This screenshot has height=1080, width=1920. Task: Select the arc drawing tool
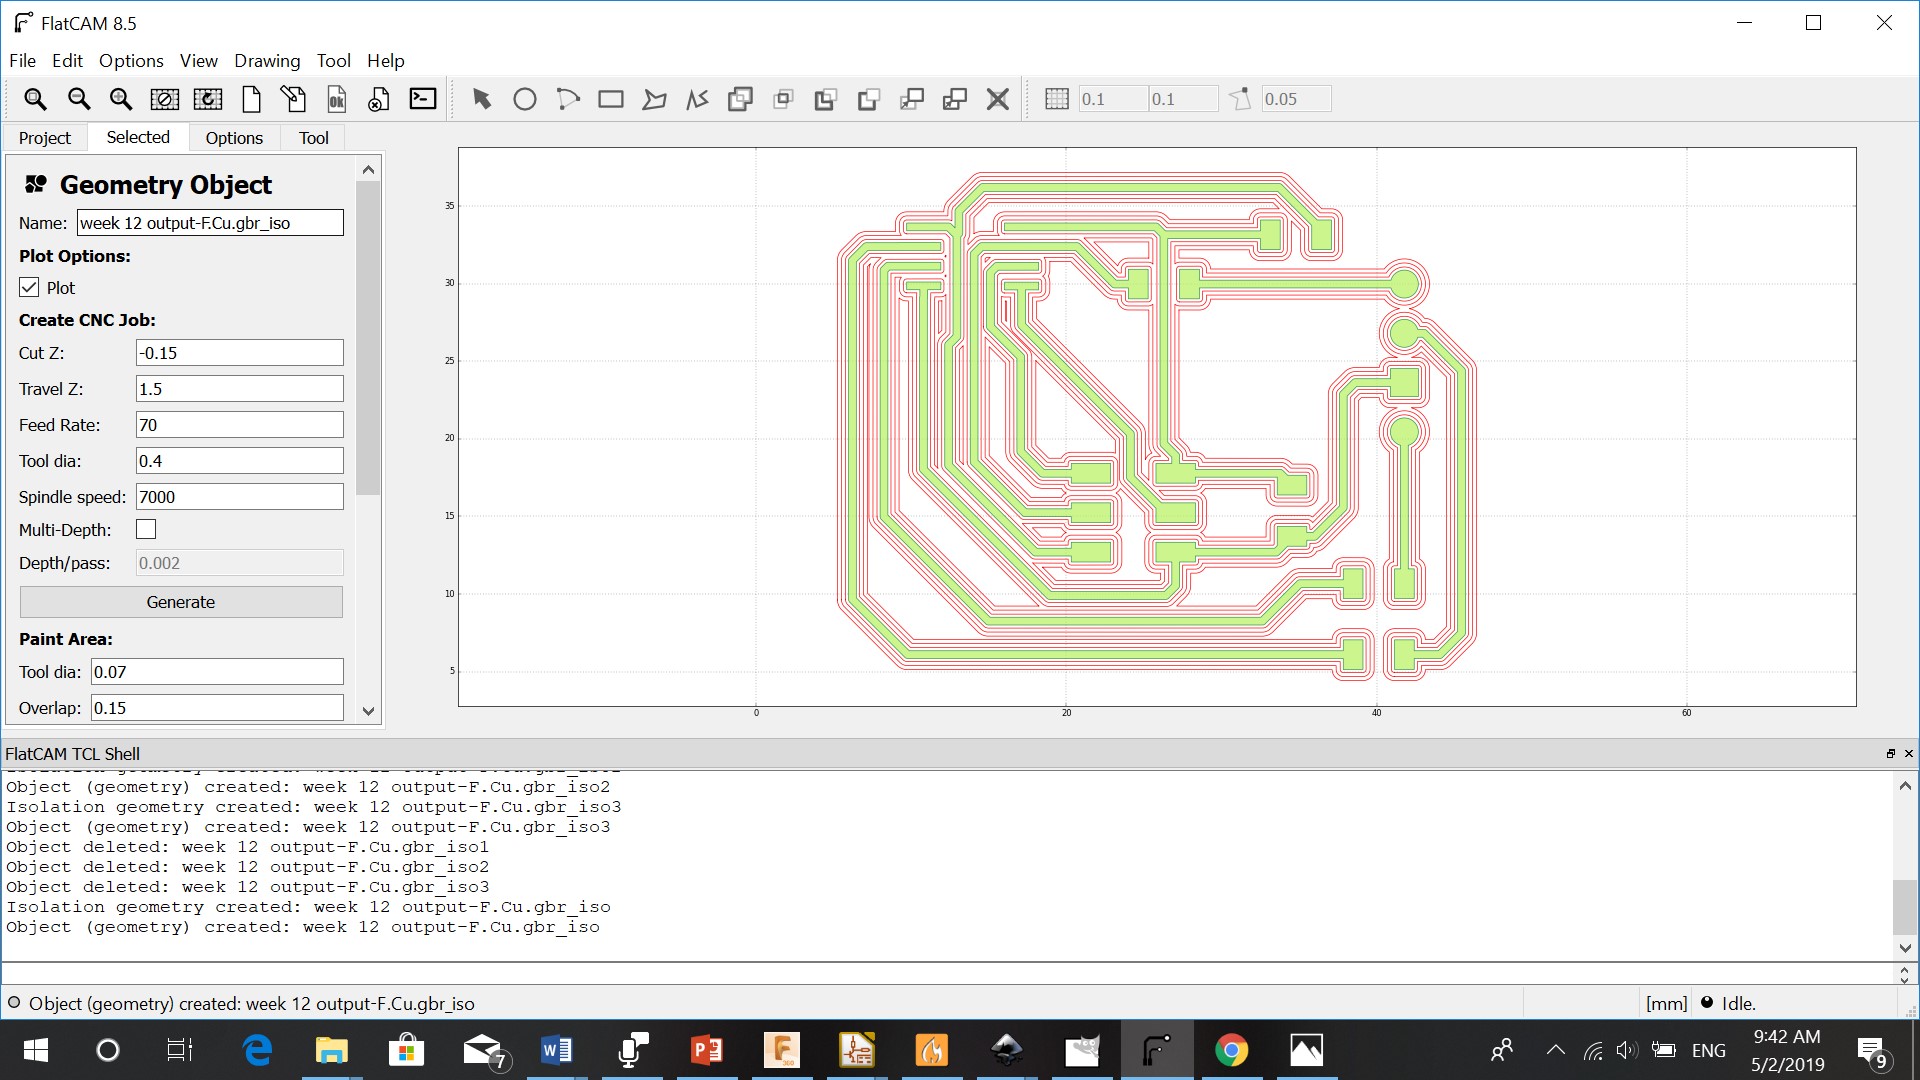click(x=567, y=99)
